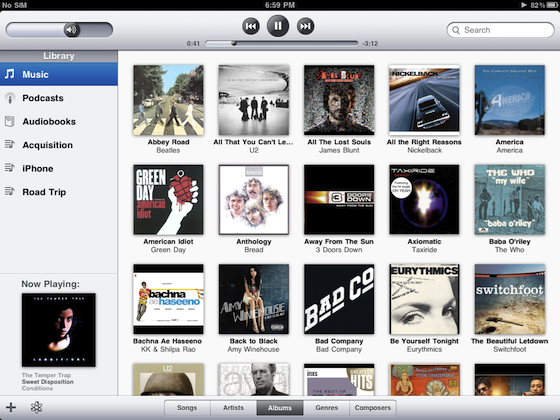The height and width of the screenshot is (420, 560).
Task: Click the playback progress scrubber bar
Action: click(x=281, y=44)
